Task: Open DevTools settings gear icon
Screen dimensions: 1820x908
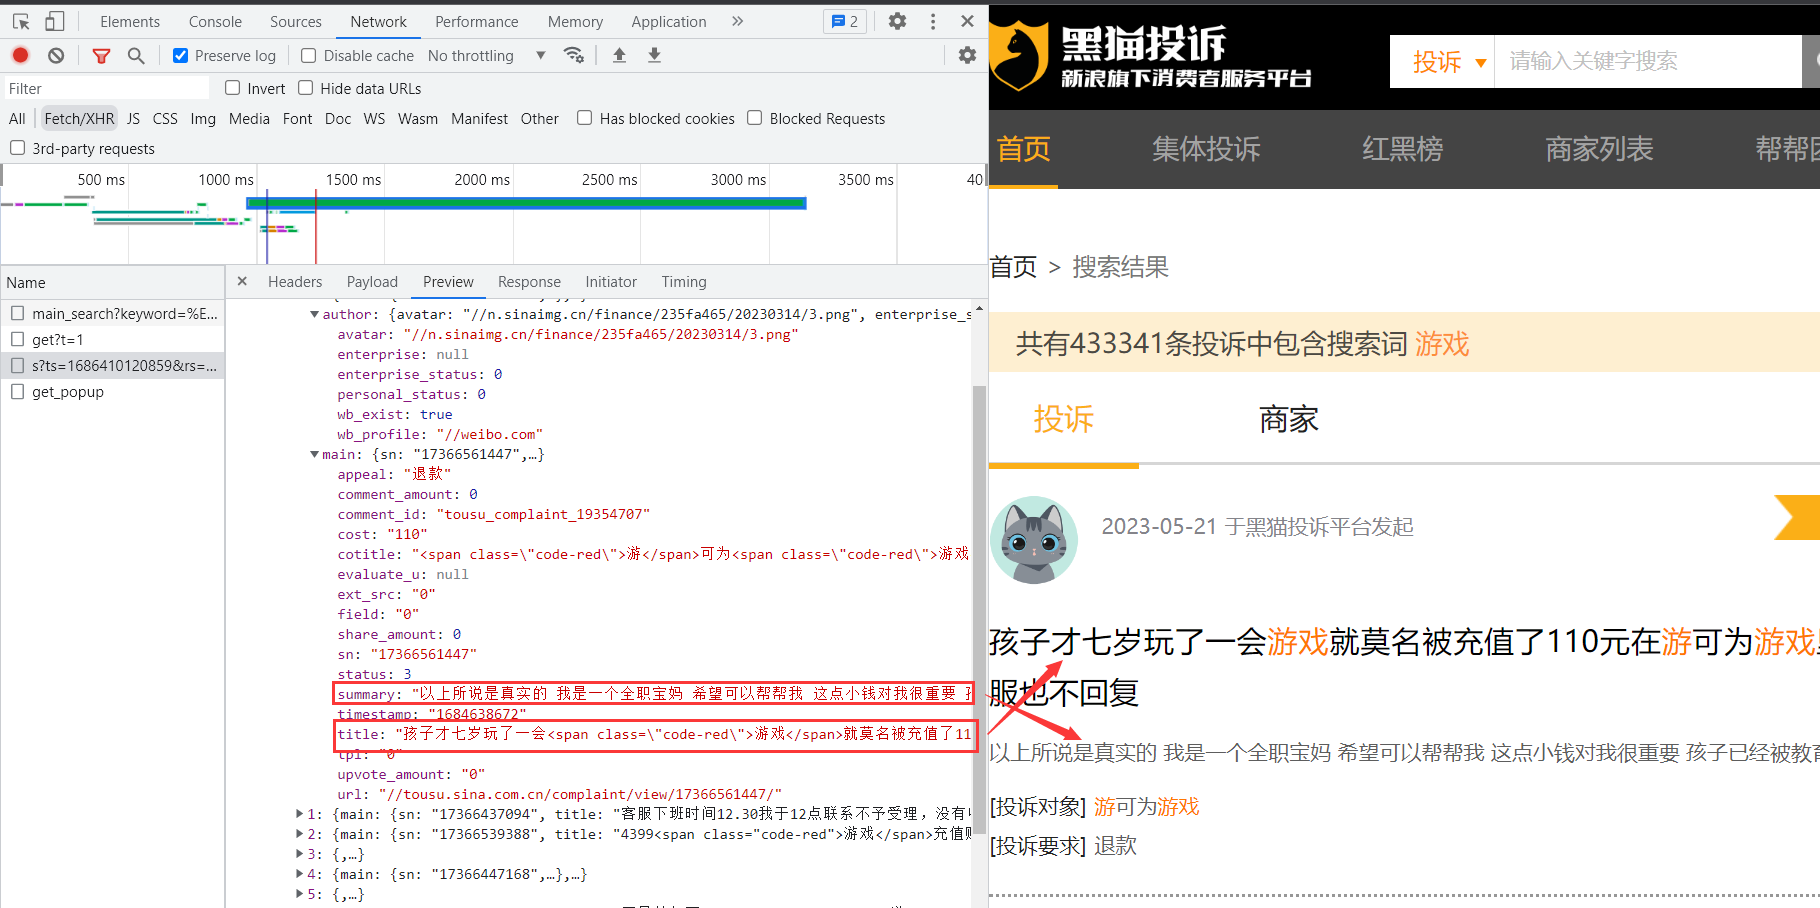Action: [x=897, y=21]
